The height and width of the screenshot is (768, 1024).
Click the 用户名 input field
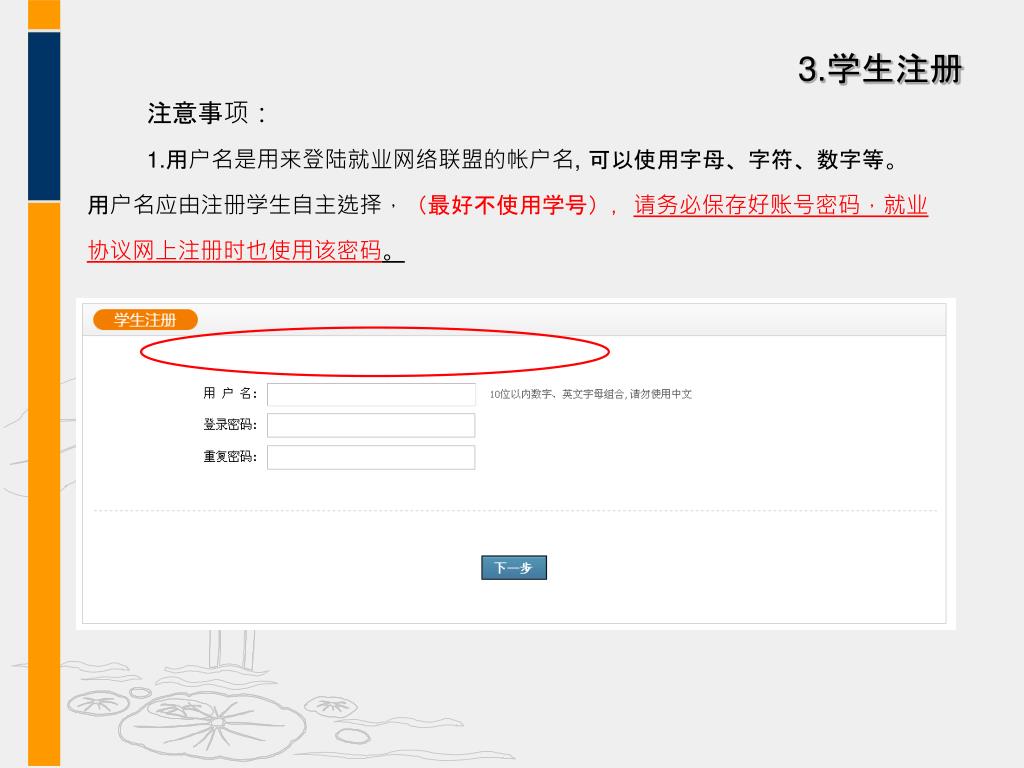tap(371, 394)
